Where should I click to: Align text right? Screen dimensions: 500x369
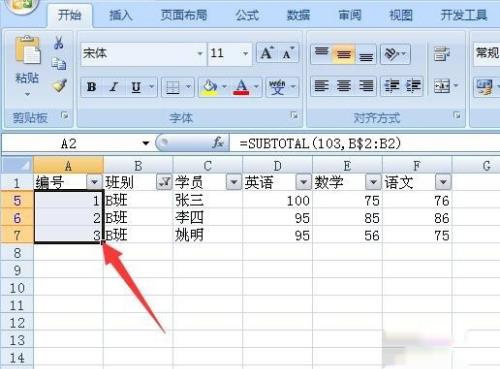366,86
